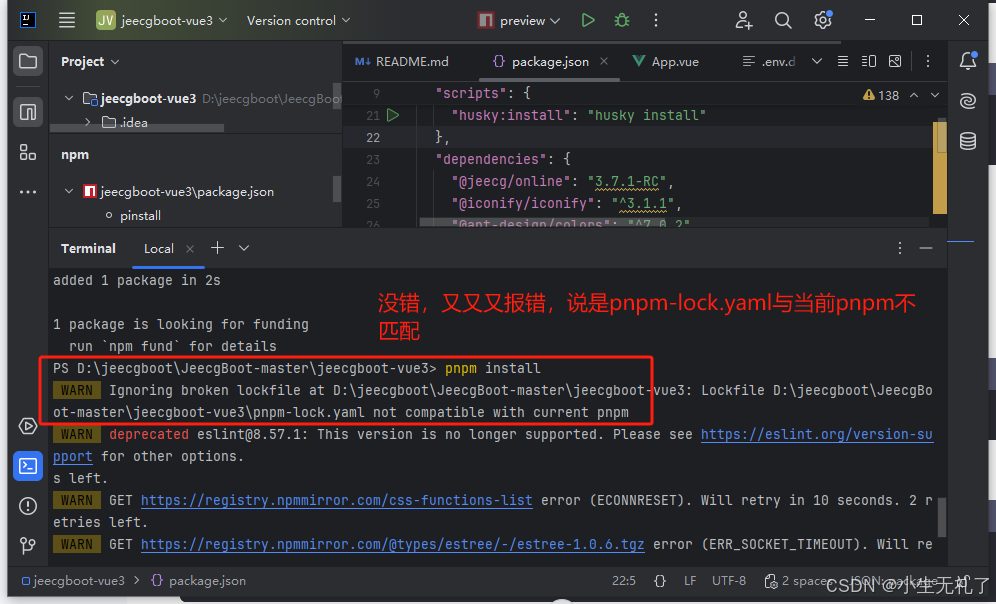Change LF line separator setting
Image resolution: width=996 pixels, height=604 pixels.
tap(690, 581)
